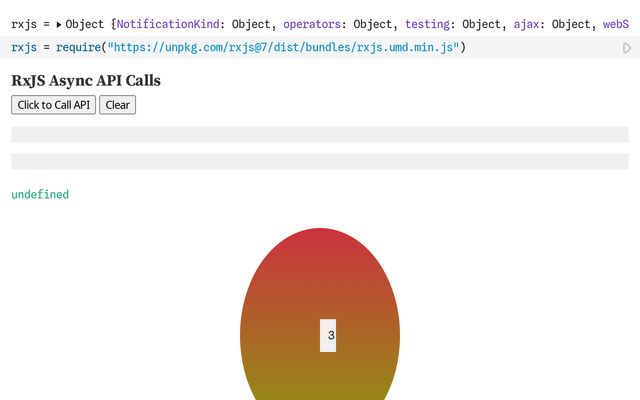640x400 pixels.
Task: Click the first gray output bar
Action: (x=320, y=134)
